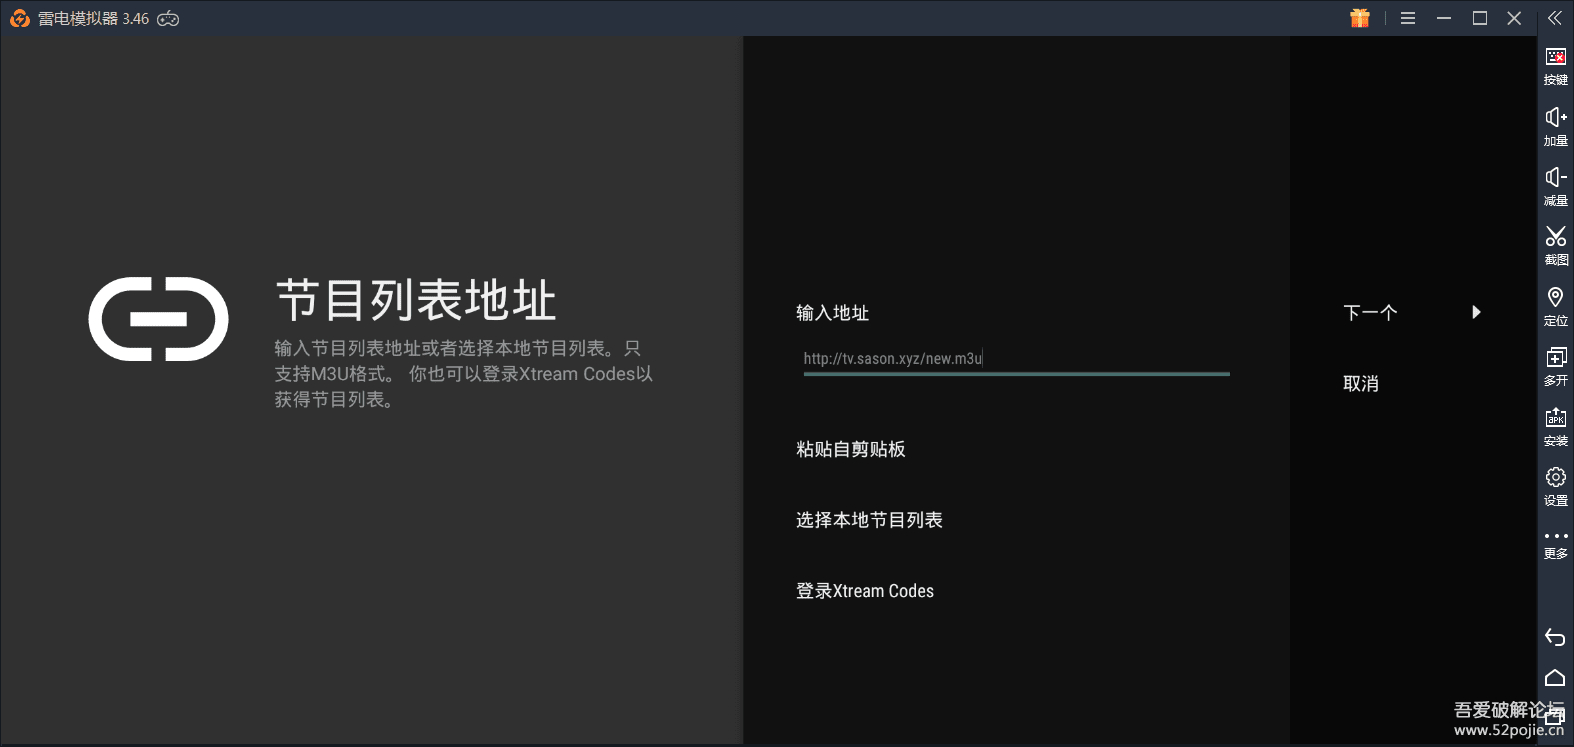Image resolution: width=1574 pixels, height=747 pixels.
Task: Close the emulator window
Action: pos(1515,18)
